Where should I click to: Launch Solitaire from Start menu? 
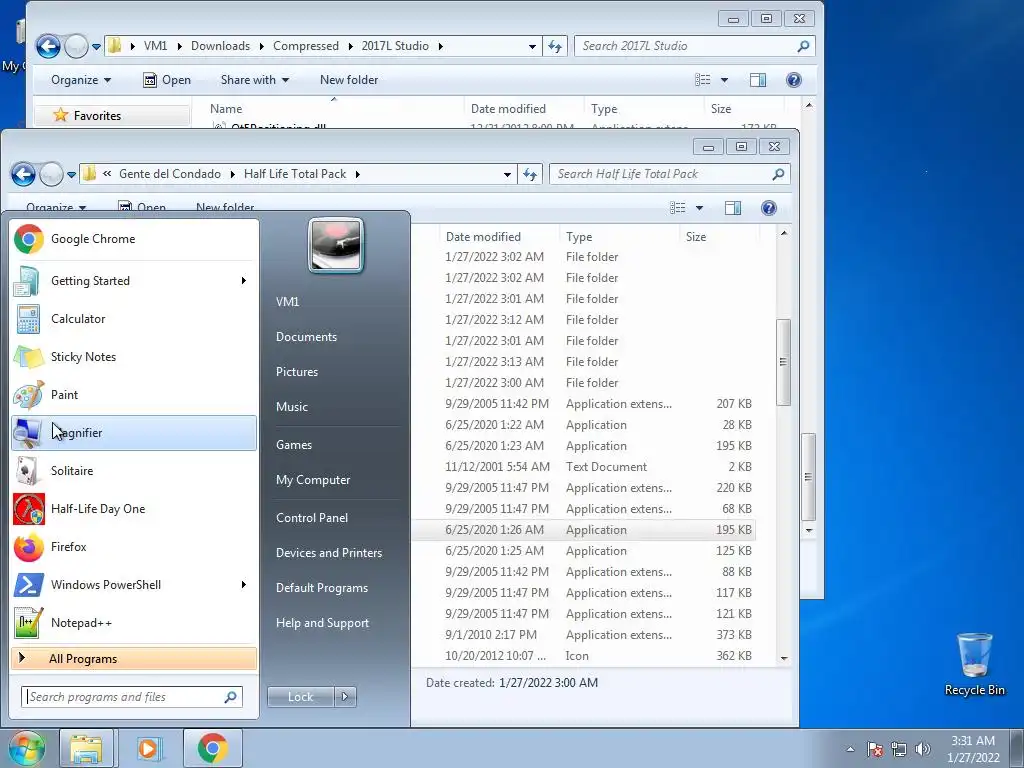[134, 471]
